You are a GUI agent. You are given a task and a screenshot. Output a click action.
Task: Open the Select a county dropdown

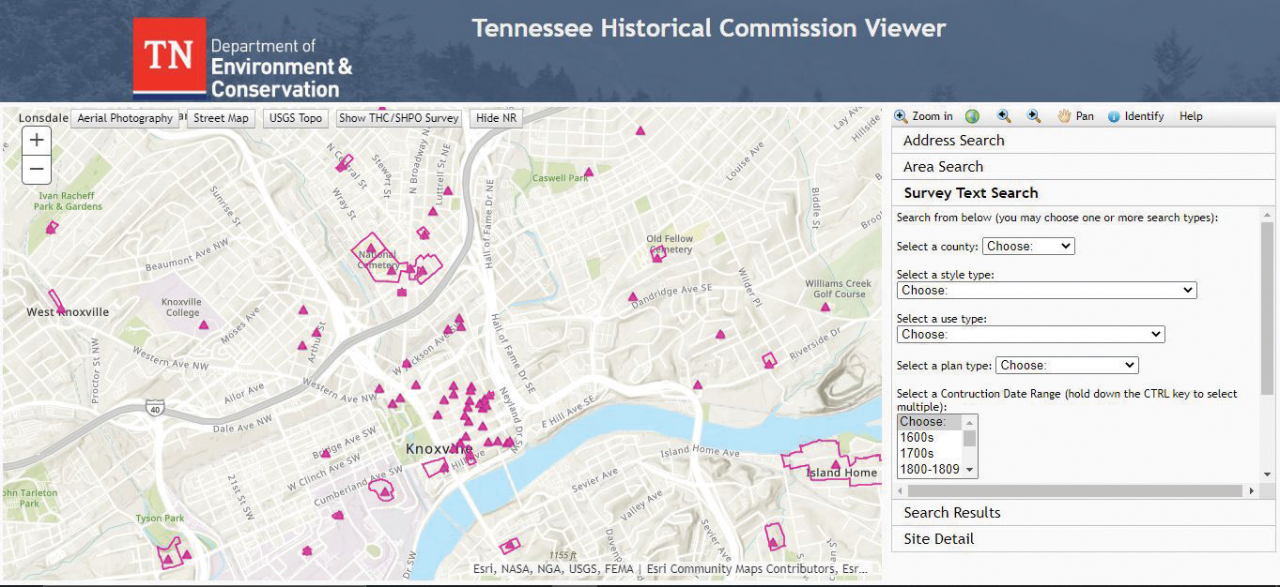[1028, 246]
